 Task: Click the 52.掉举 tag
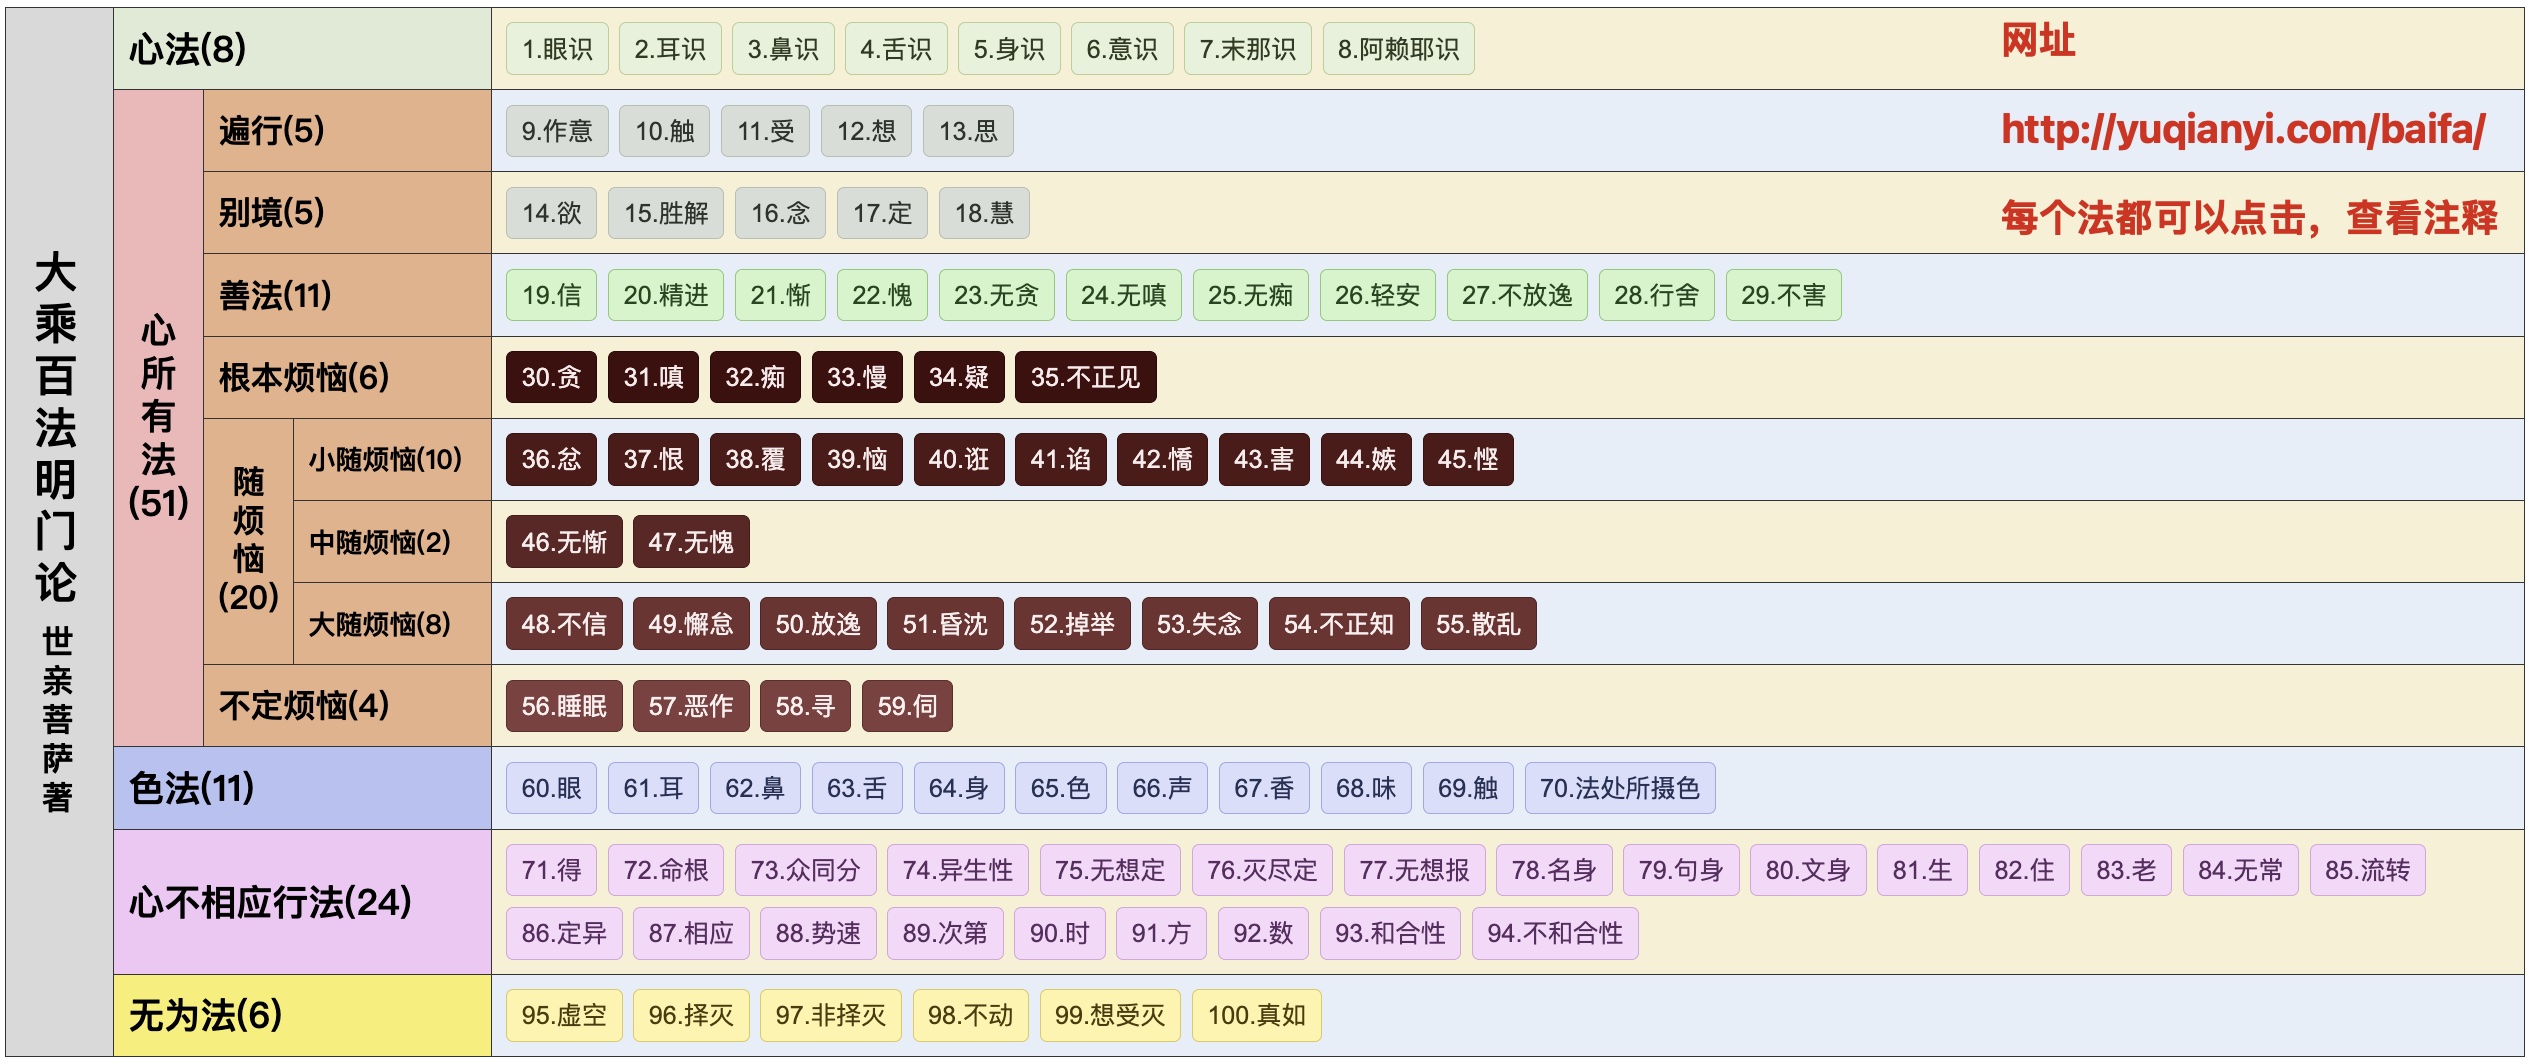(x=1072, y=624)
